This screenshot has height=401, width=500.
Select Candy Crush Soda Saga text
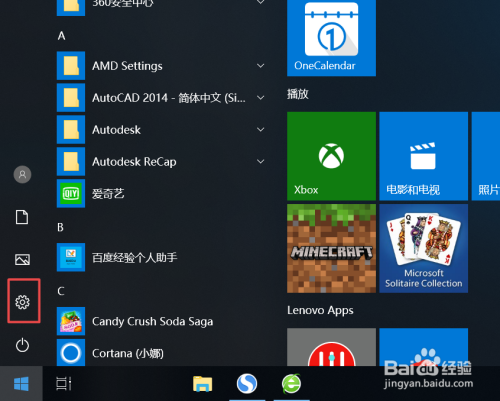pos(152,321)
